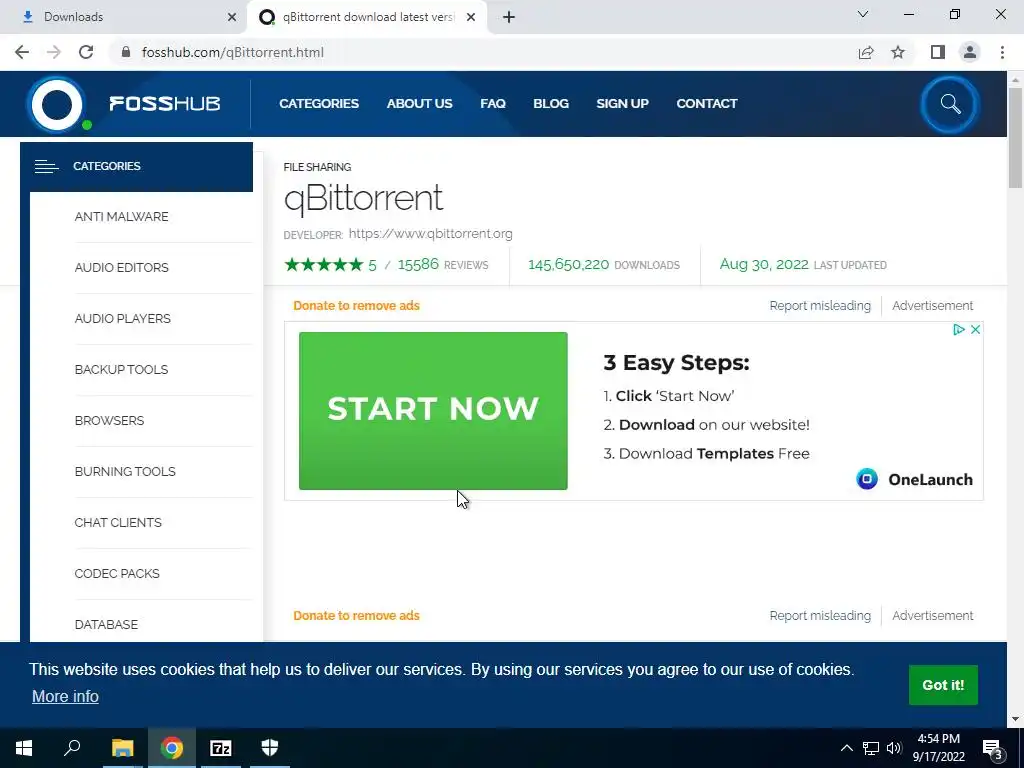Screen dimensions: 1024x768
Task: Open Windows Security shield on taskbar
Action: click(x=270, y=748)
